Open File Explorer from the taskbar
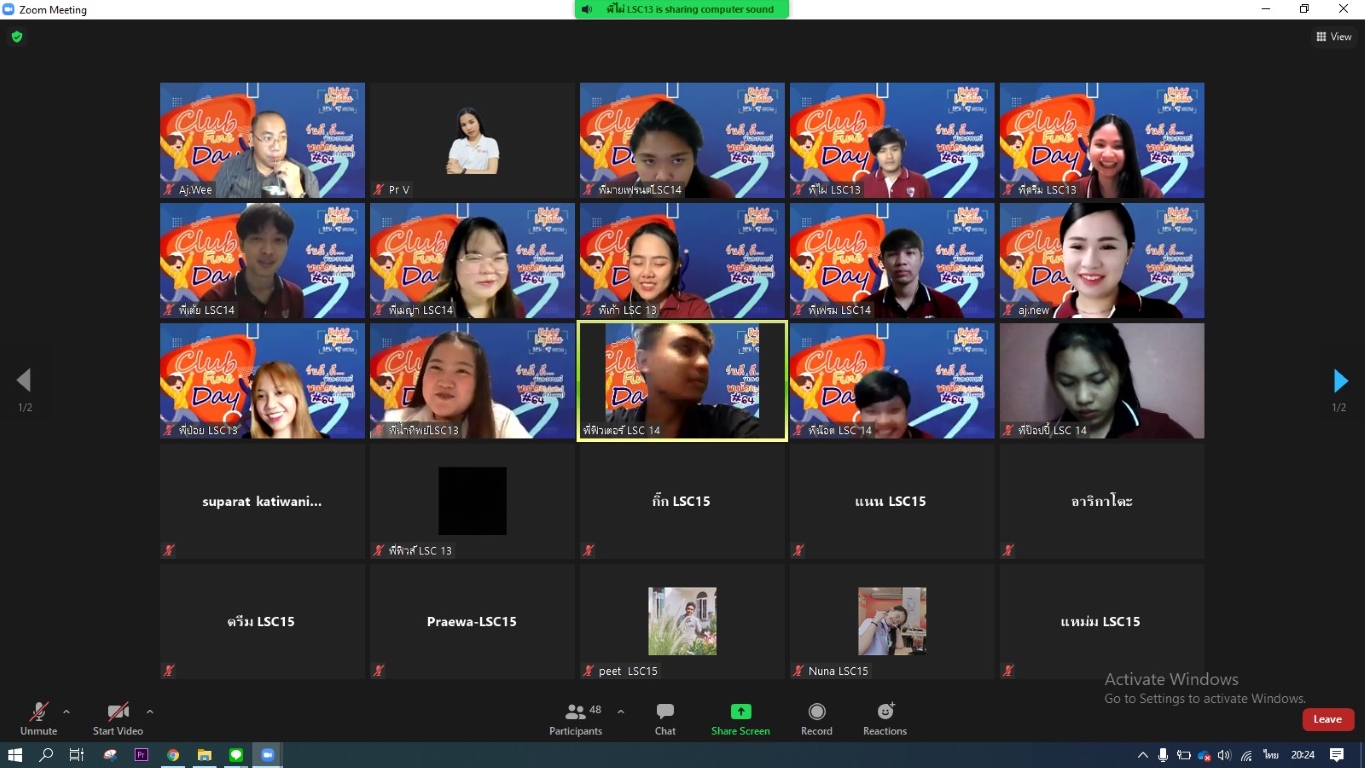This screenshot has width=1365, height=768. pyautogui.click(x=204, y=755)
